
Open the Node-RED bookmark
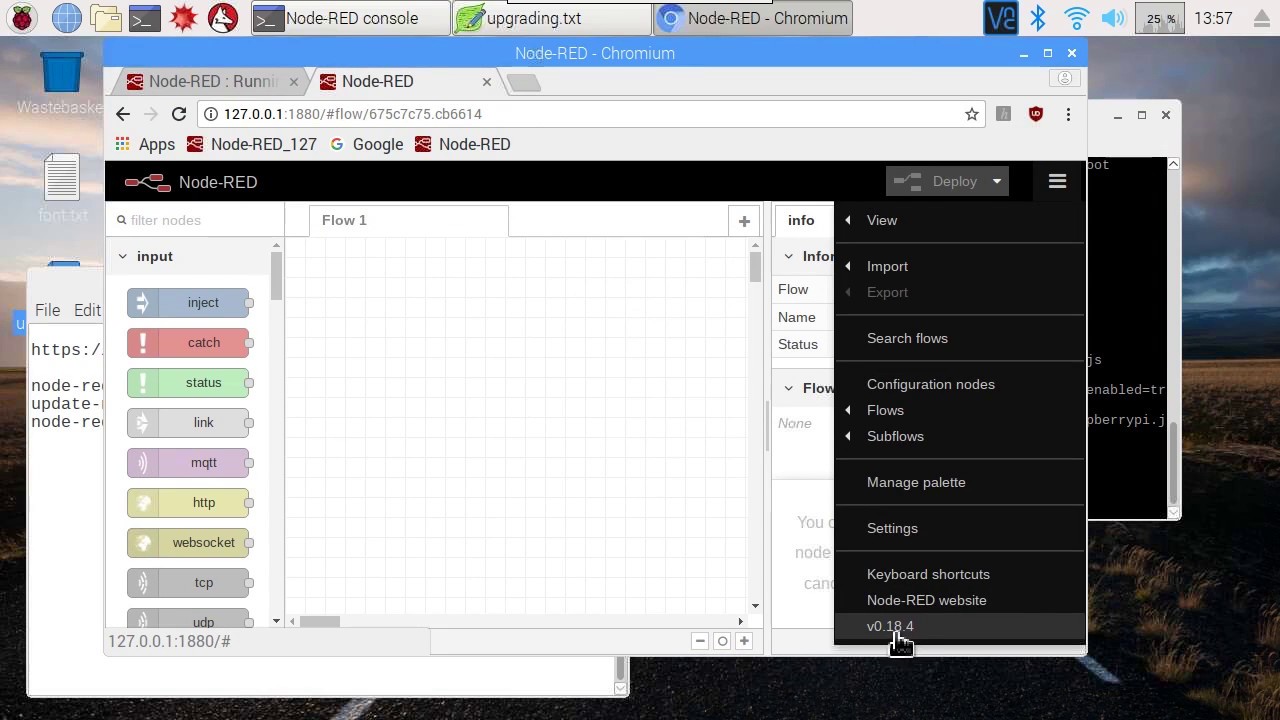coord(463,144)
